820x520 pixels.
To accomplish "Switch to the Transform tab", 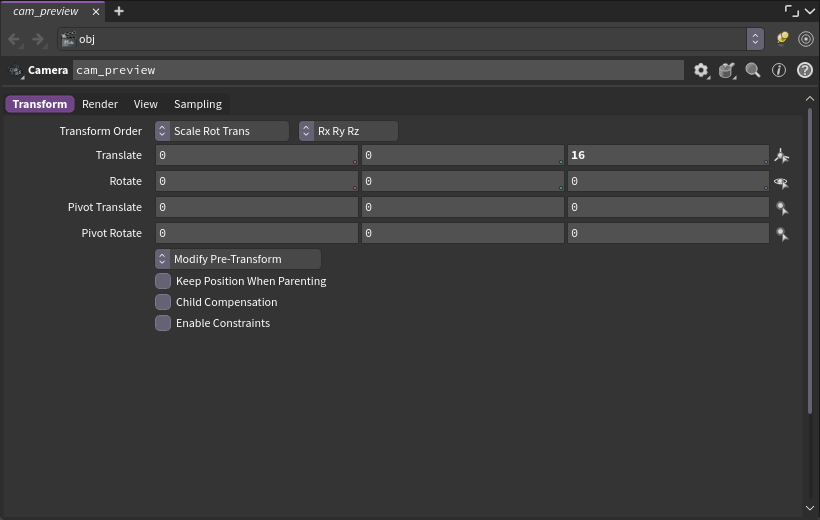I will 40,104.
